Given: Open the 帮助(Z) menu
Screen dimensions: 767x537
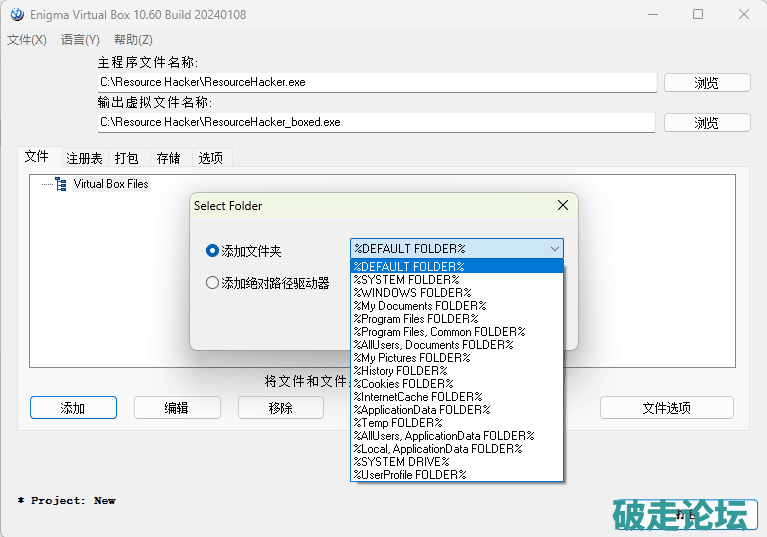Looking at the screenshot, I should 133,40.
